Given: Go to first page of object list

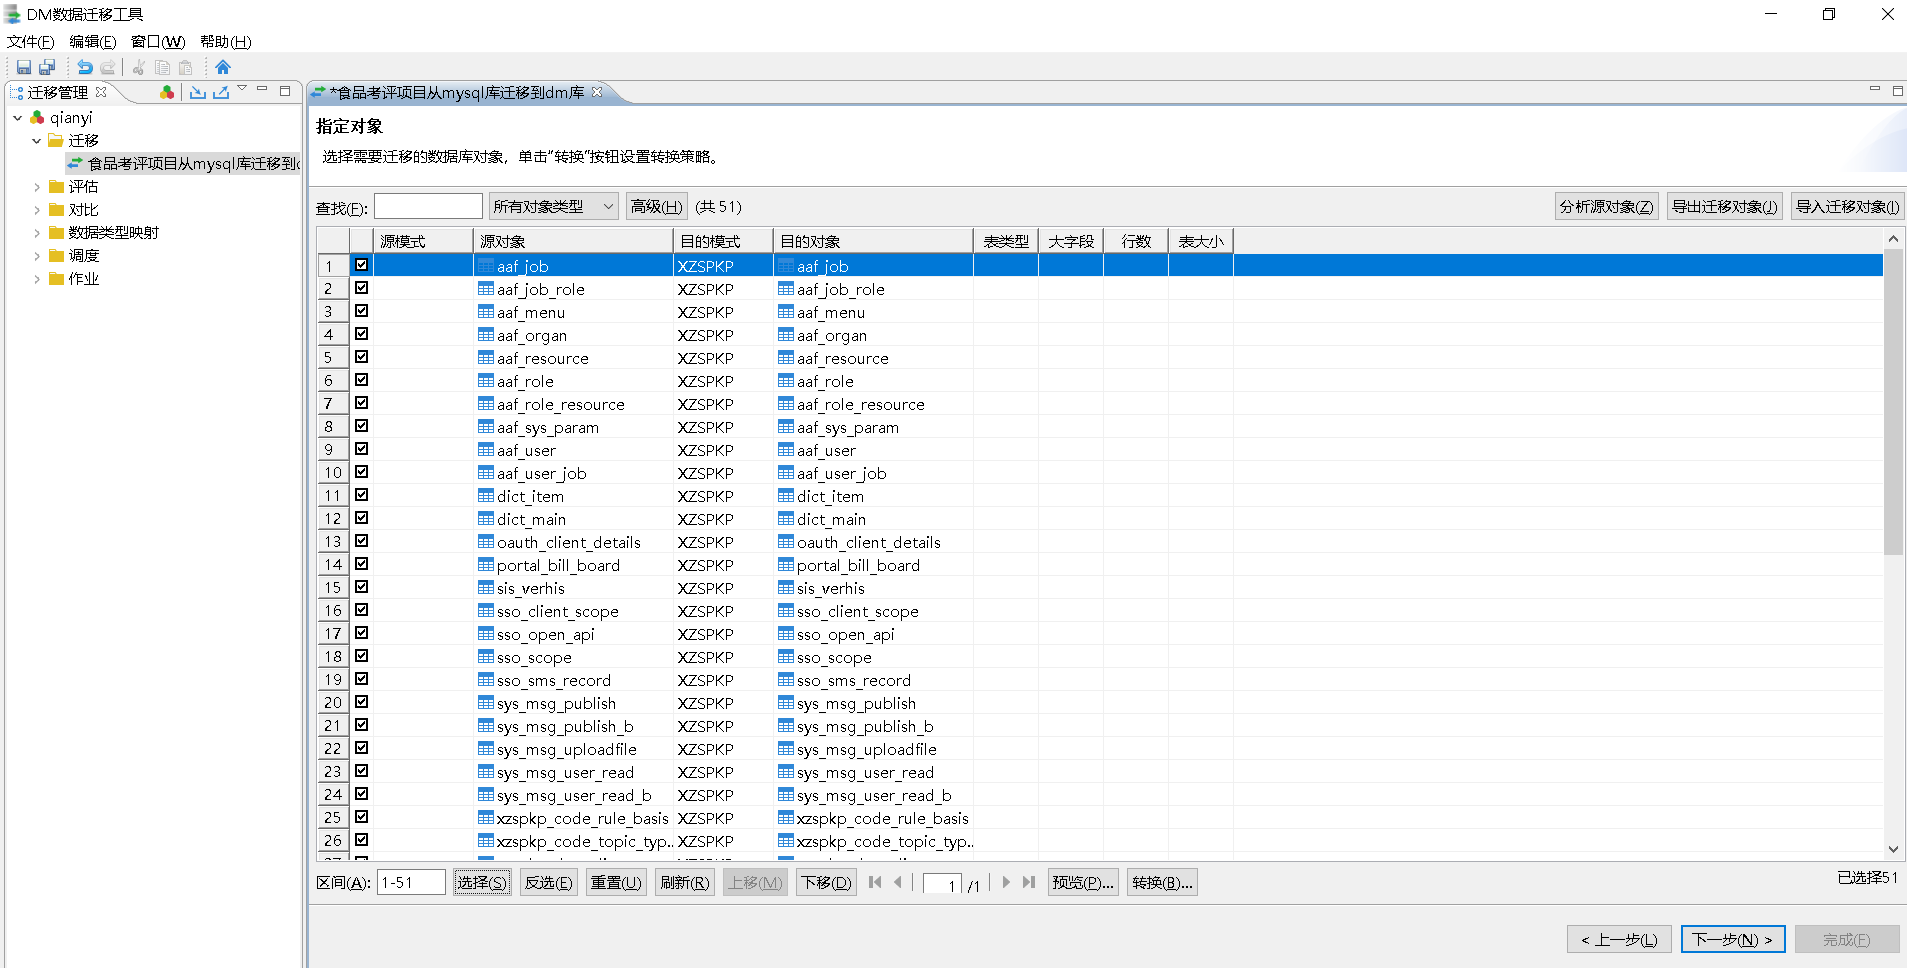Looking at the screenshot, I should [875, 882].
